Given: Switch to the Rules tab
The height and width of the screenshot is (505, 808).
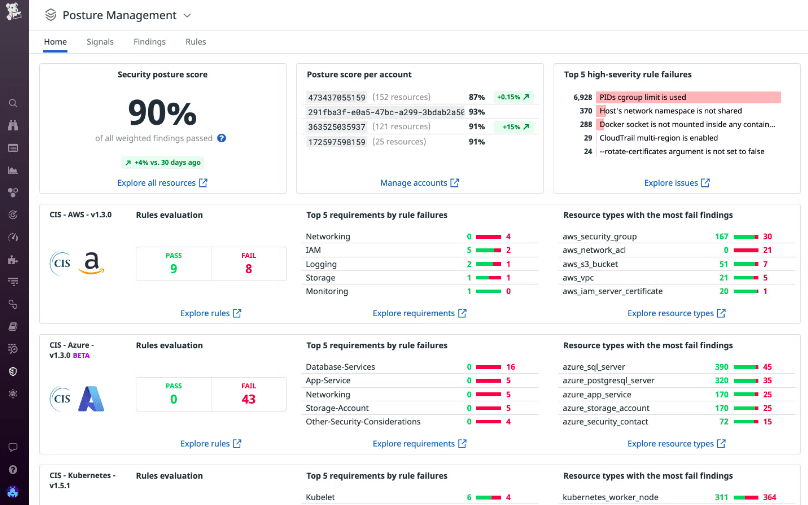Looking at the screenshot, I should [196, 42].
